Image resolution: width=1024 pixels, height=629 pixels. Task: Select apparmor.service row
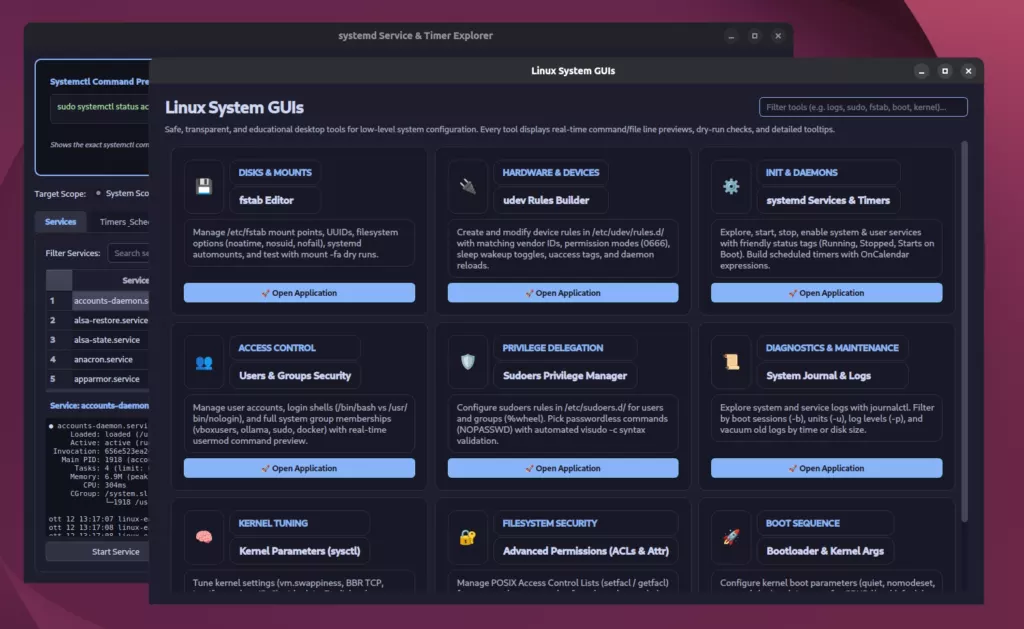pyautogui.click(x=98, y=379)
